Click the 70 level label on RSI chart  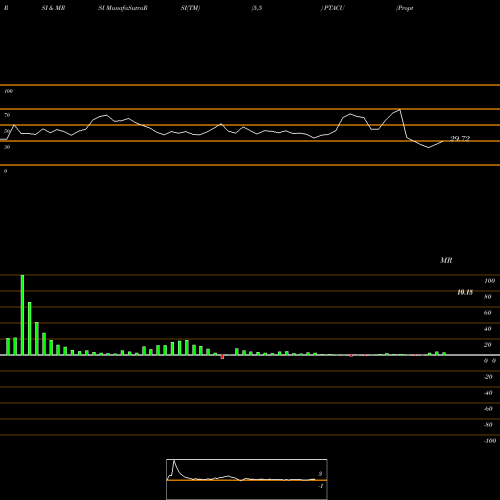pos(7,115)
